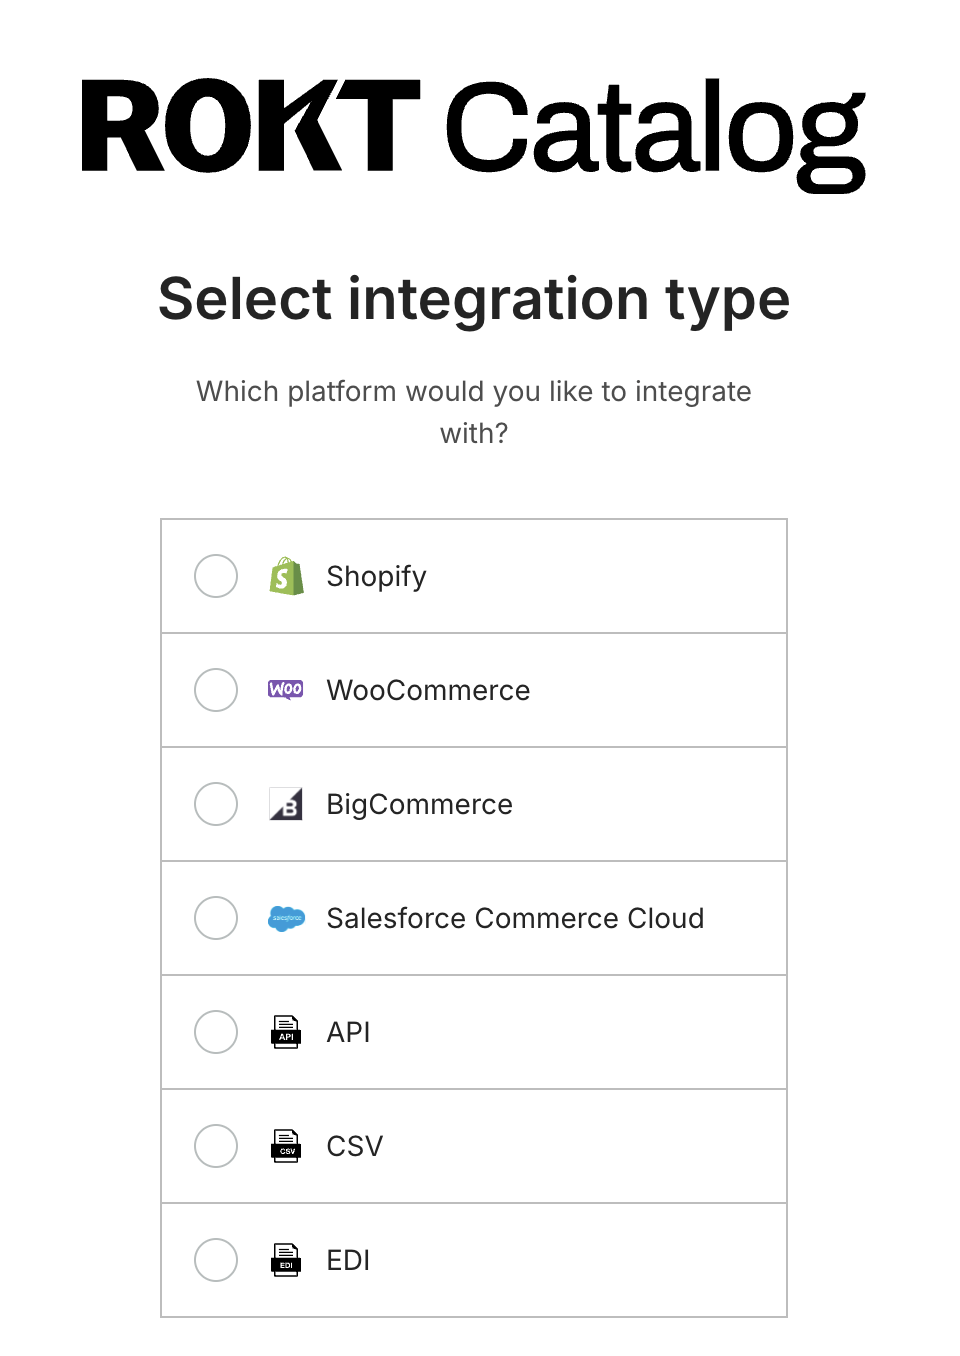Click the WooCommerce text label

click(429, 690)
